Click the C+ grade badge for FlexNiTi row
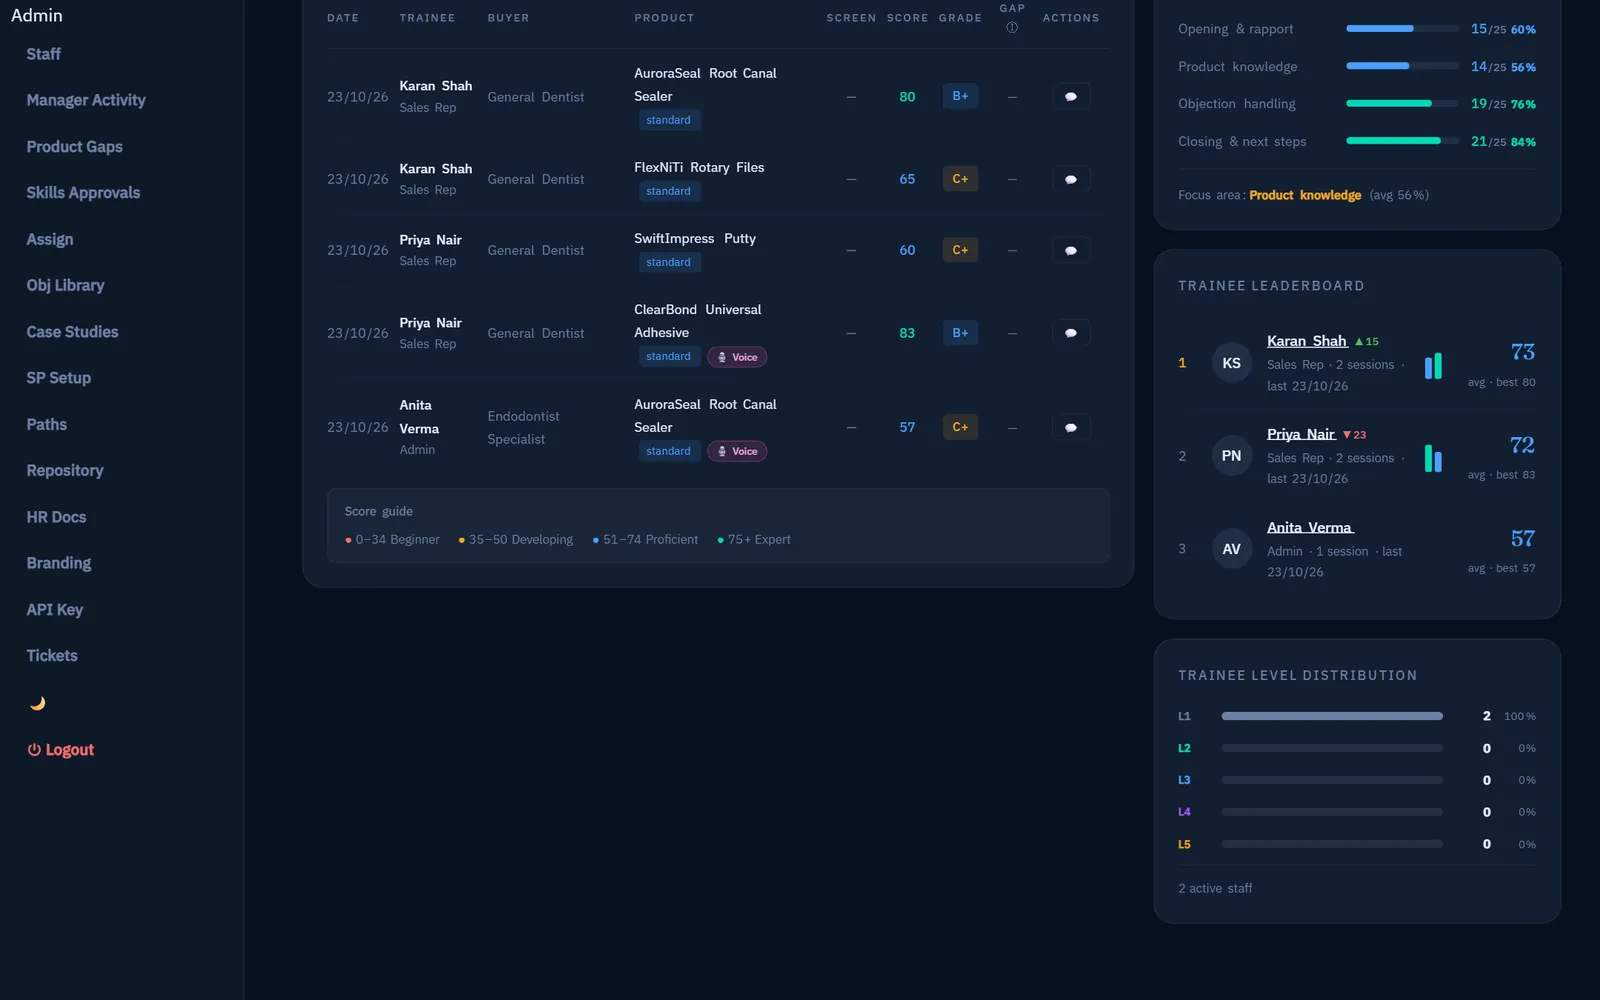 point(960,180)
